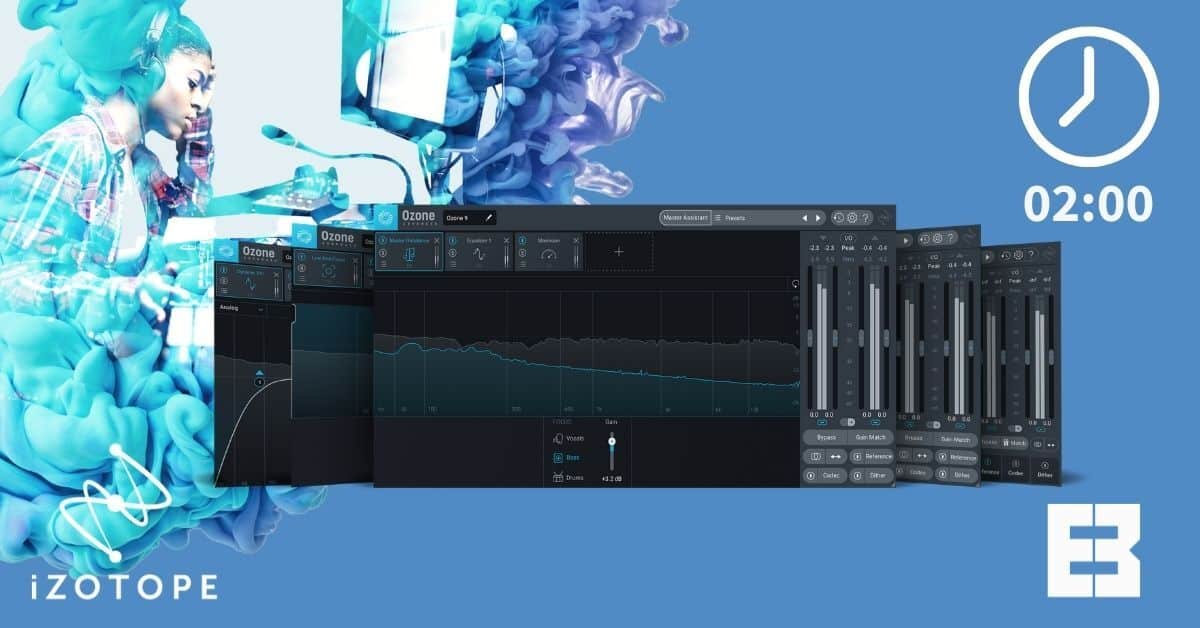The height and width of the screenshot is (628, 1200).
Task: Open the undo history icon in front window
Action: pyautogui.click(x=838, y=218)
